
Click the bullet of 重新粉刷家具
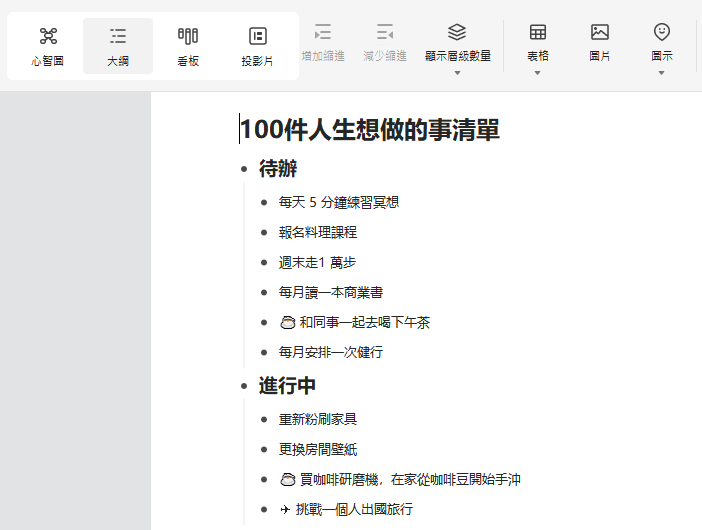point(264,420)
